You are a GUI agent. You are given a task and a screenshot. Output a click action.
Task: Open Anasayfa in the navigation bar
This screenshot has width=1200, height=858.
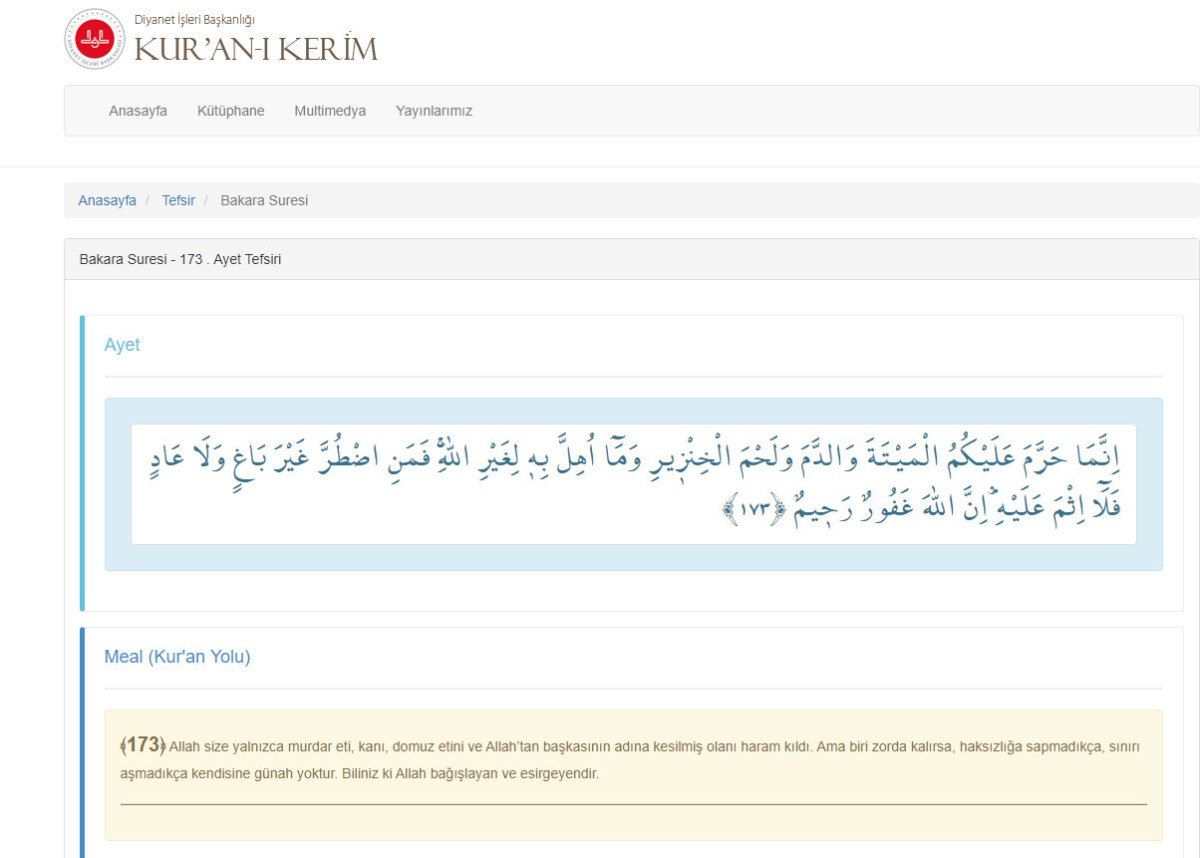[x=138, y=111]
